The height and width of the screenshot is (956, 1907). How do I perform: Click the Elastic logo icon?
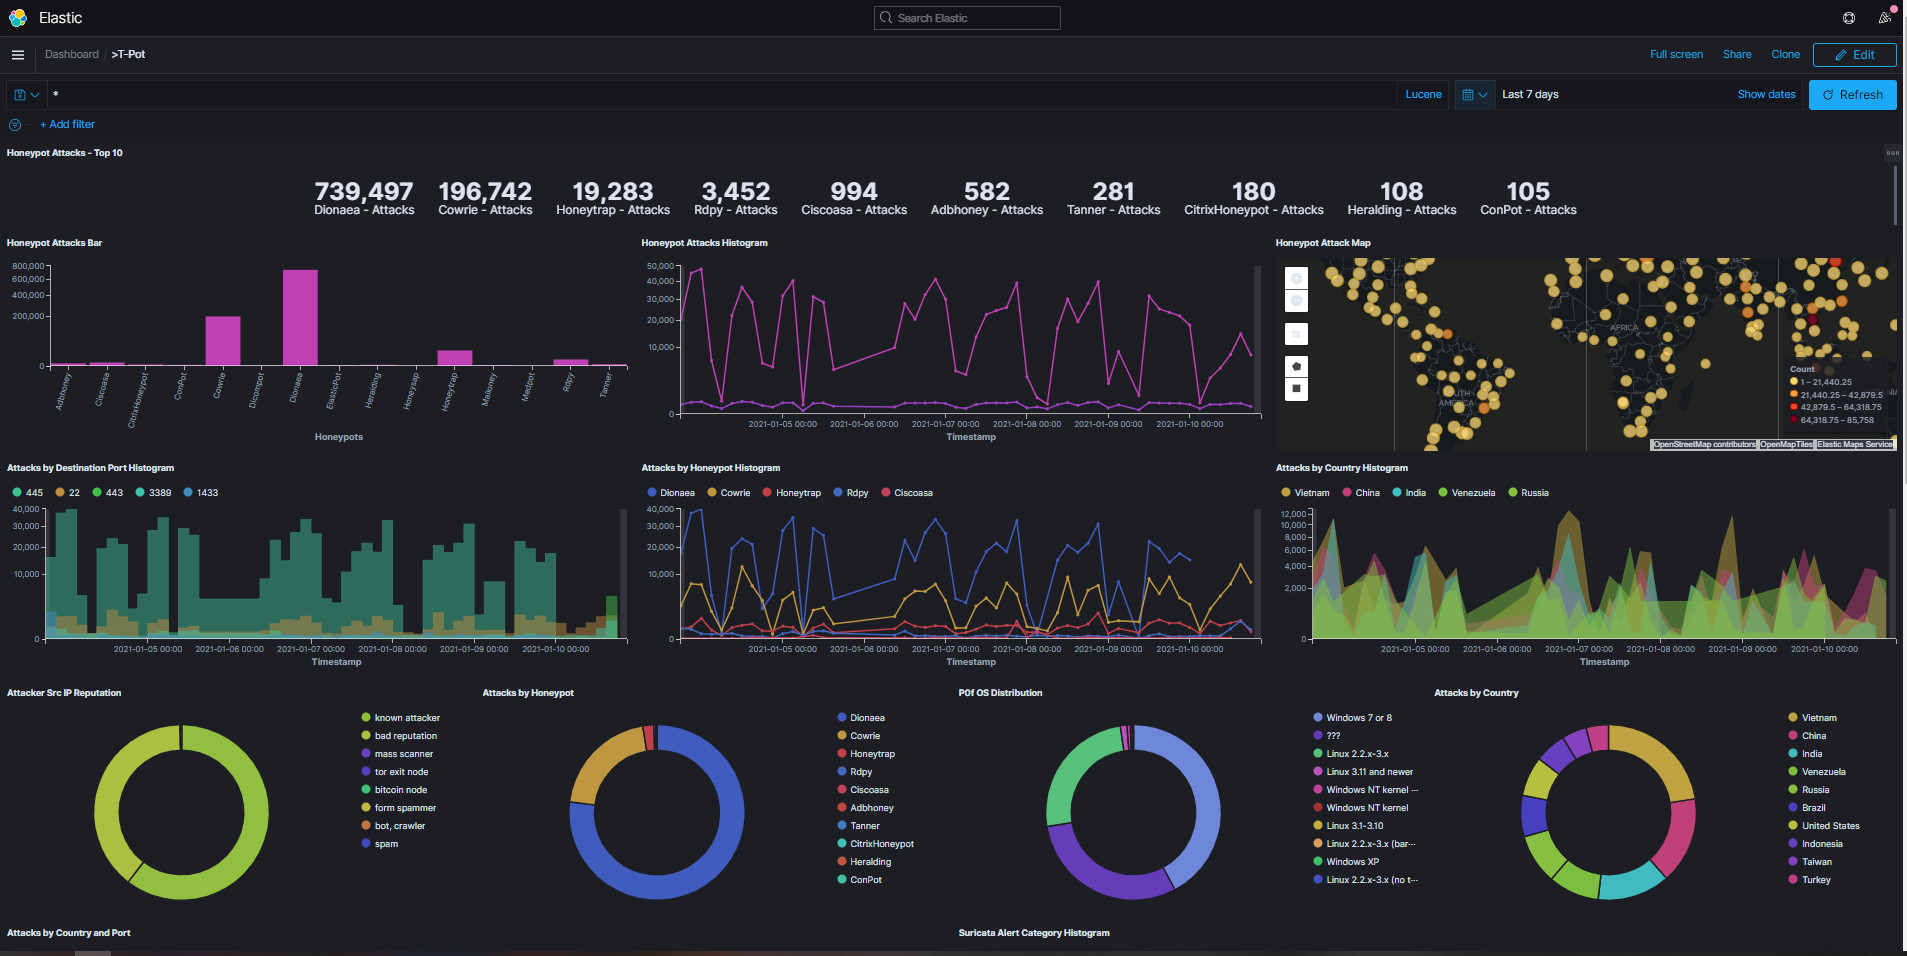pos(18,18)
